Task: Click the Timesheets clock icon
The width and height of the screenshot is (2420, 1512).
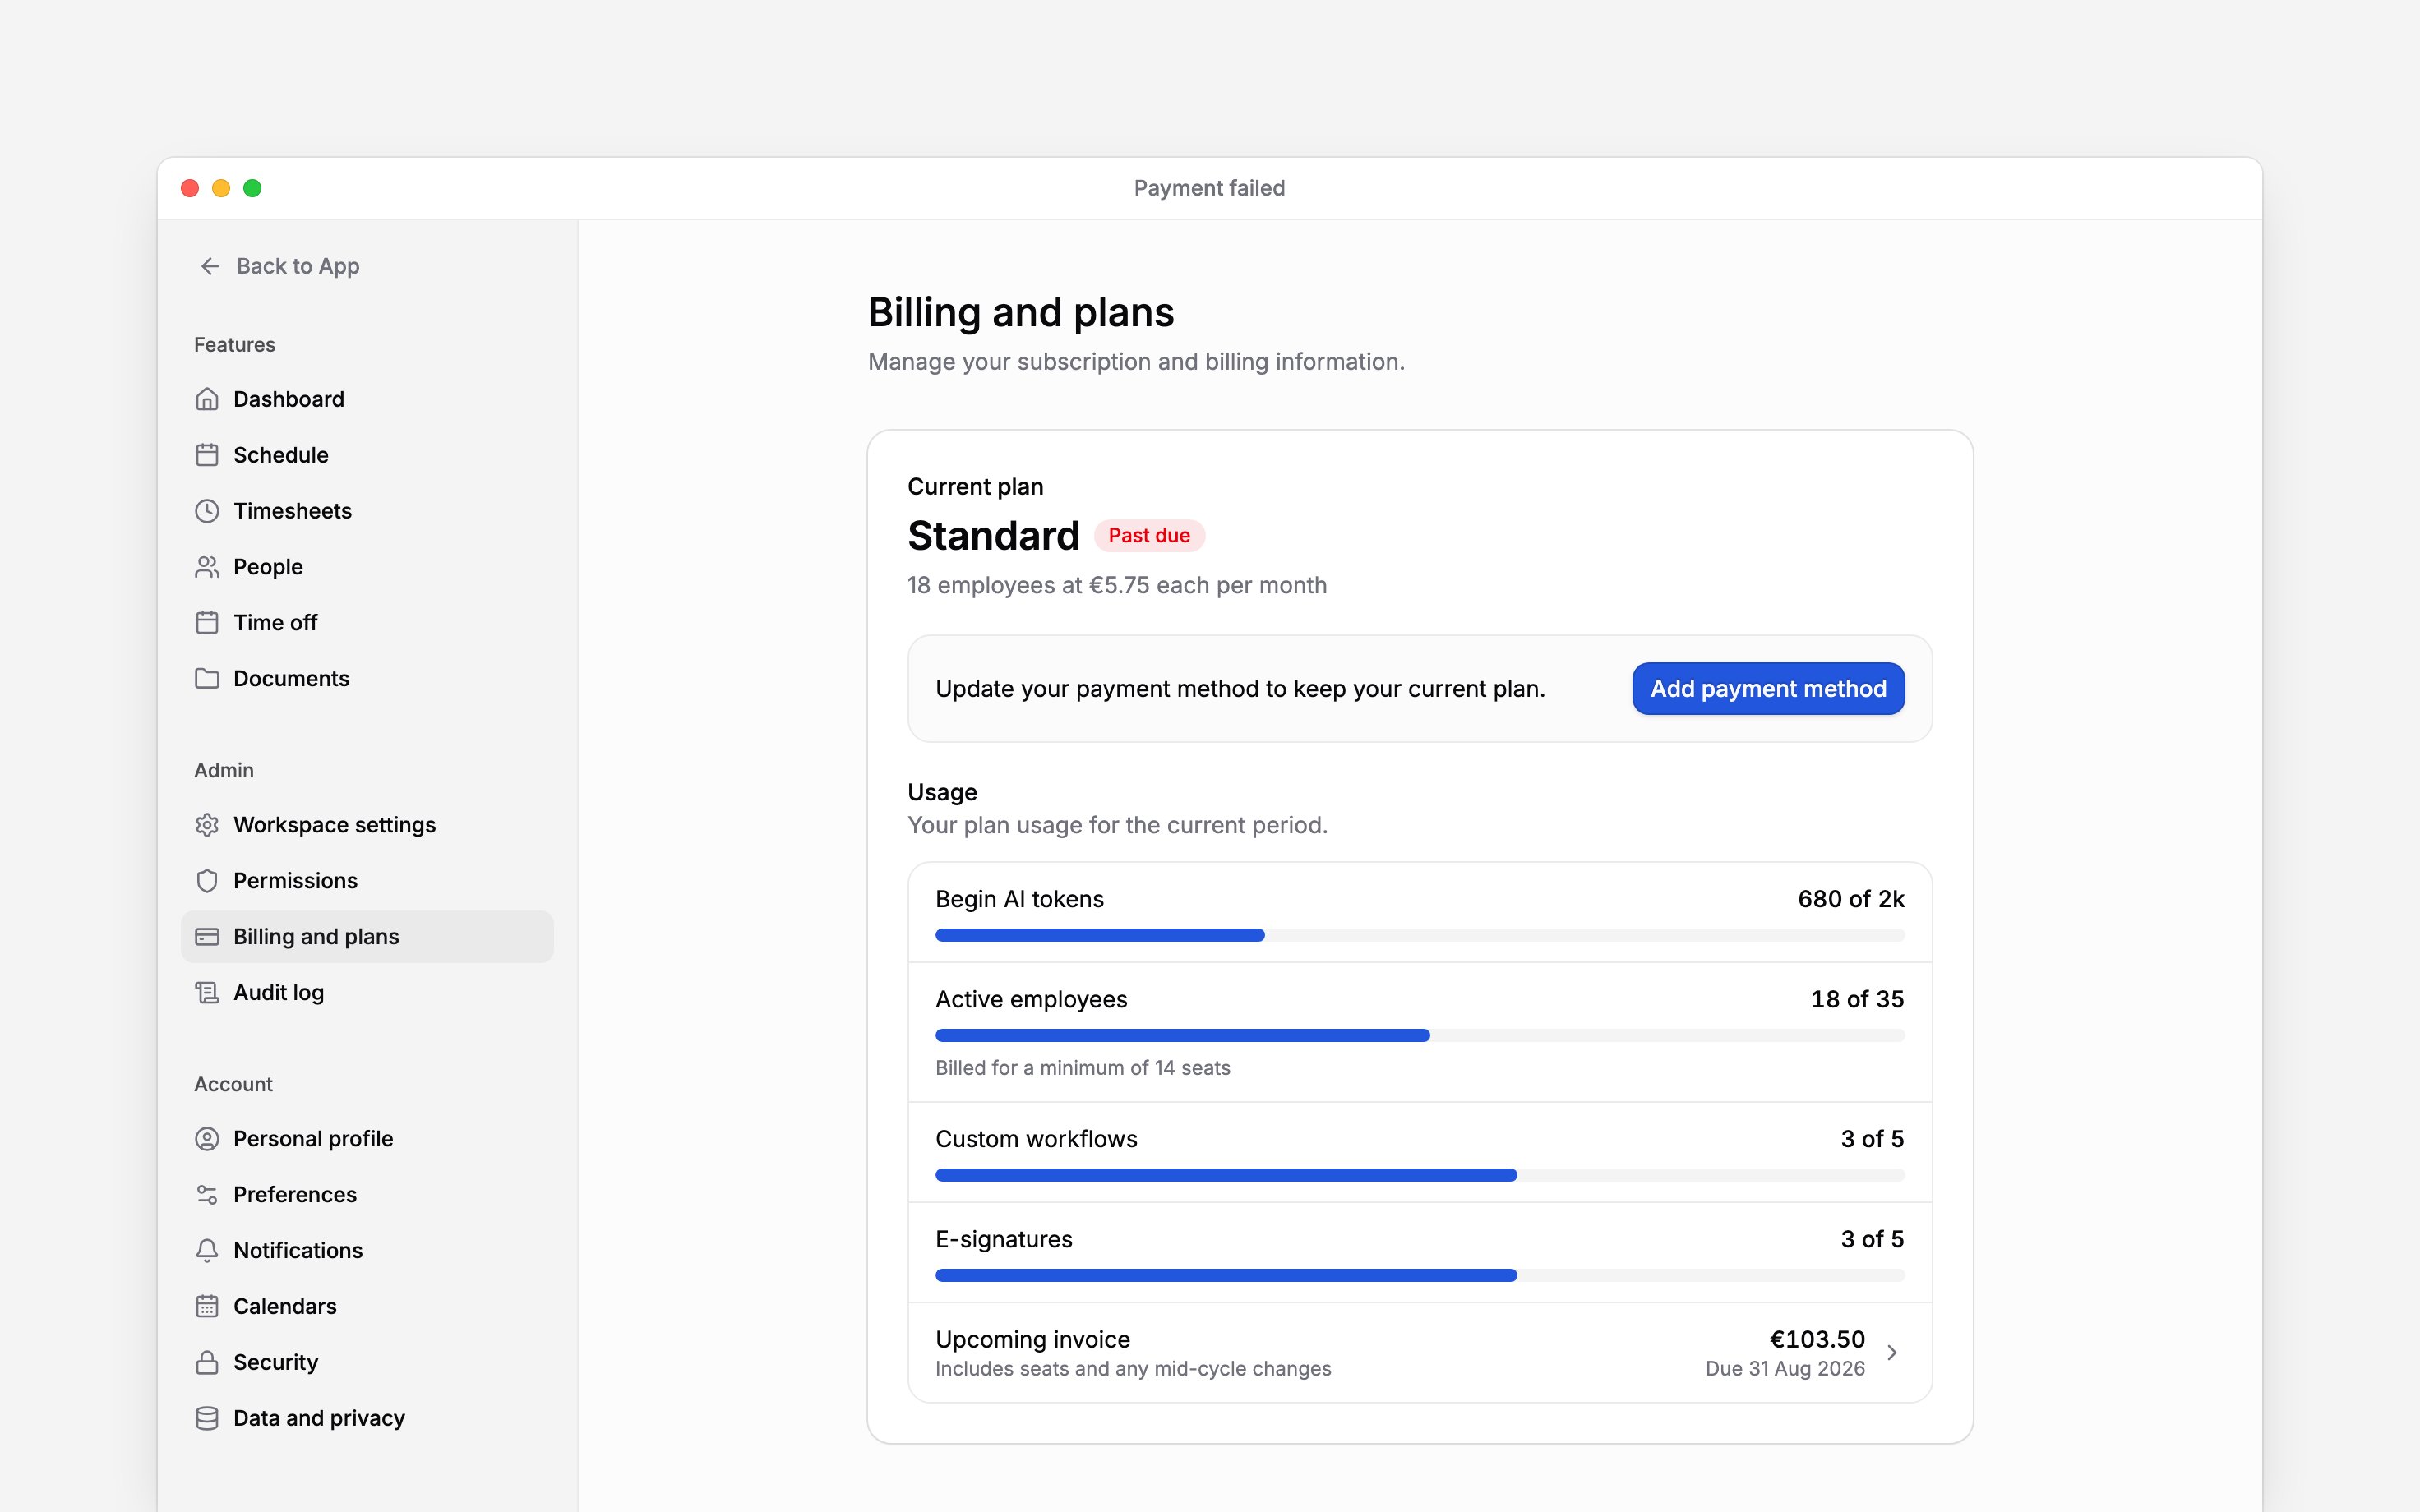Action: [x=207, y=511]
